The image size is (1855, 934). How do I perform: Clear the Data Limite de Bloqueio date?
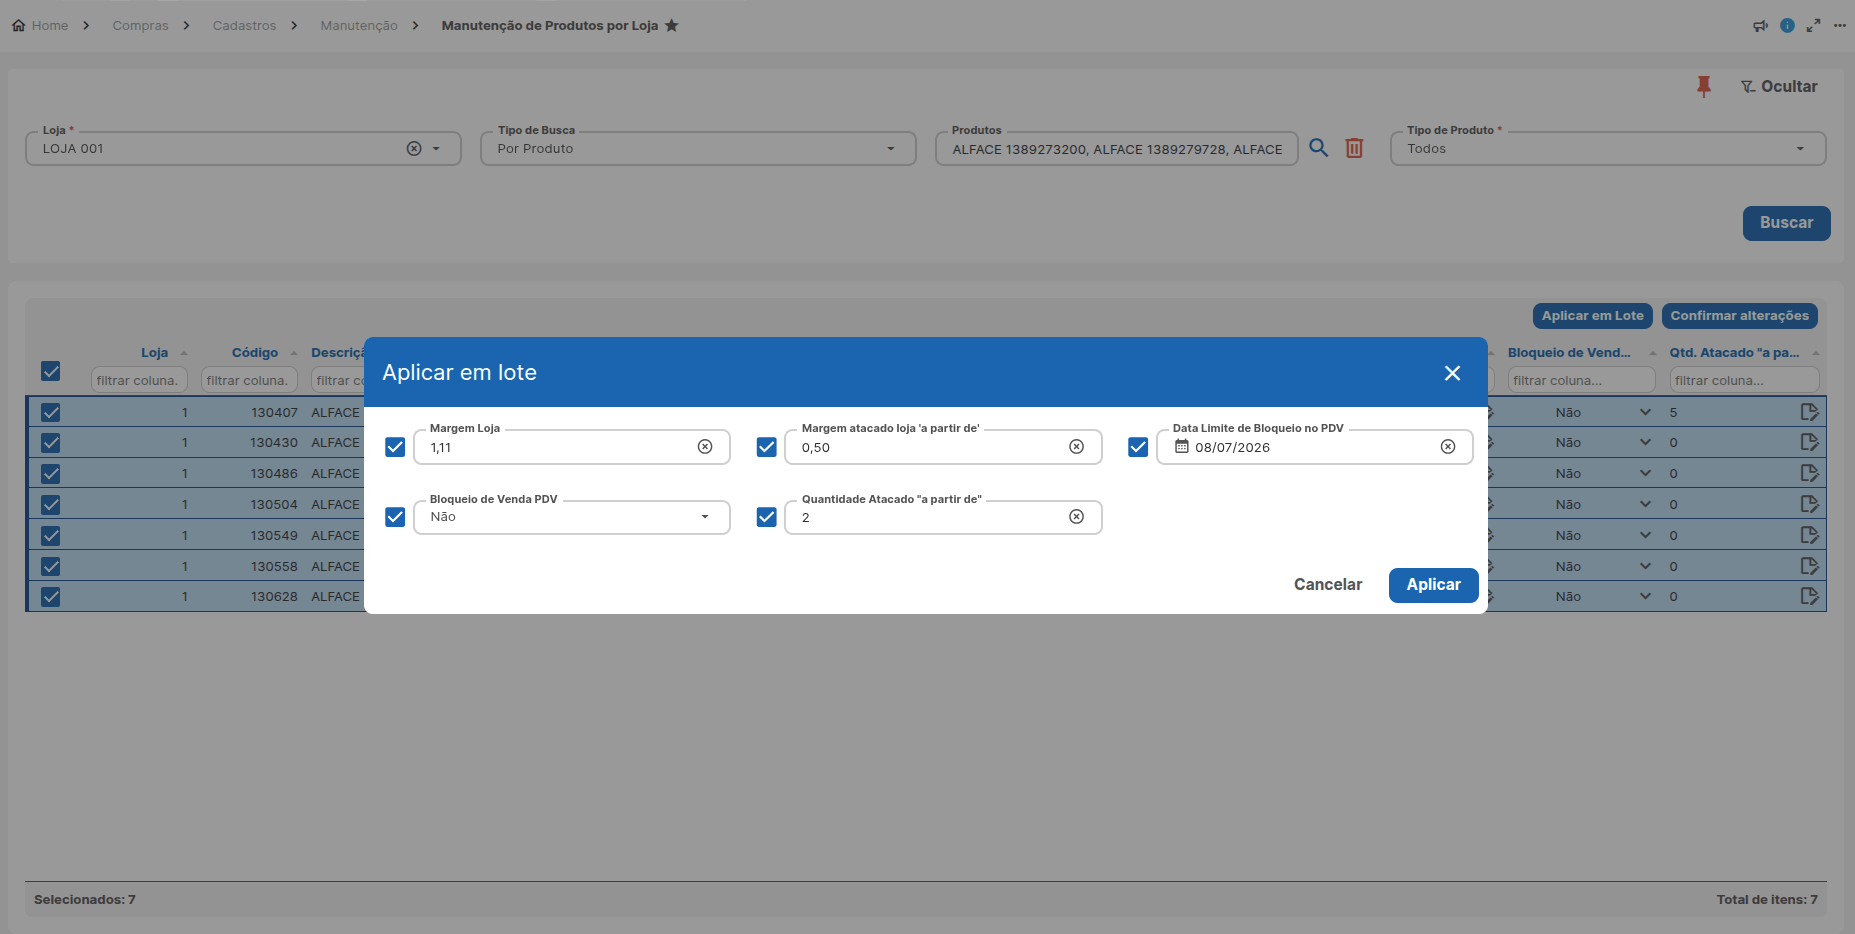tap(1448, 447)
